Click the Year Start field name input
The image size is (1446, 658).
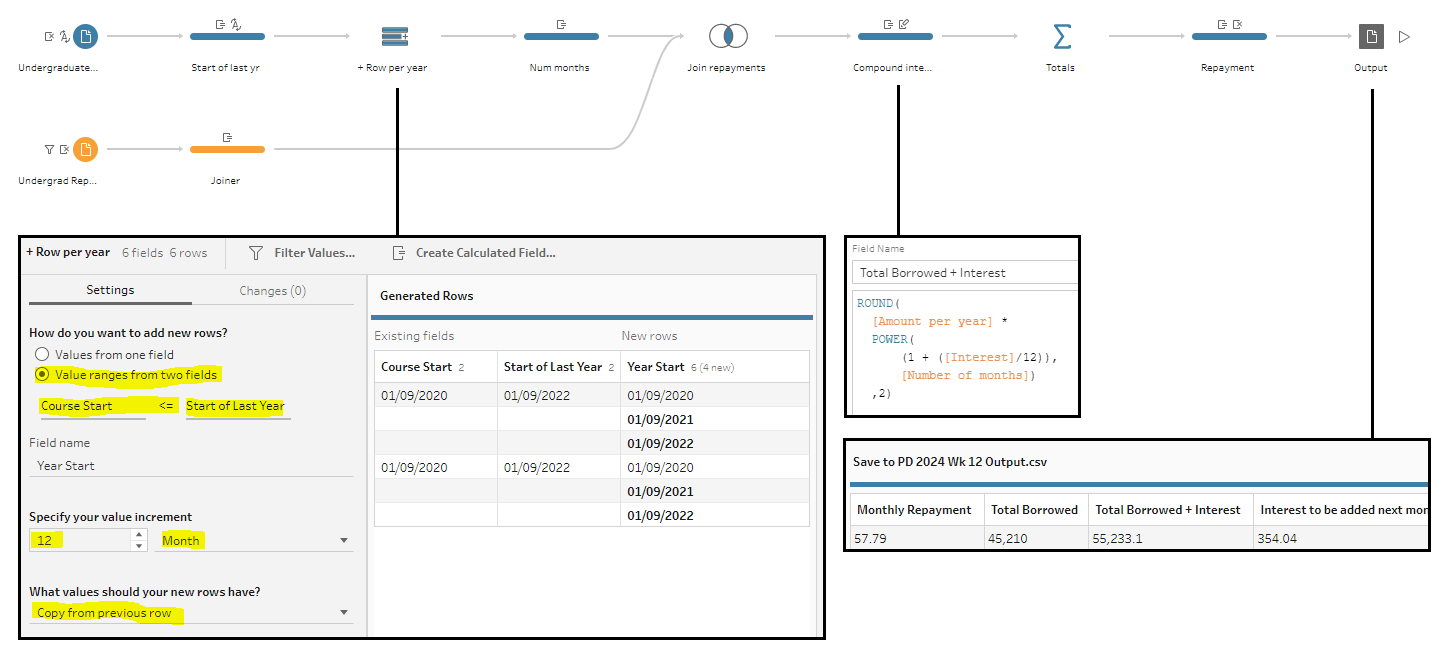pyautogui.click(x=190, y=465)
